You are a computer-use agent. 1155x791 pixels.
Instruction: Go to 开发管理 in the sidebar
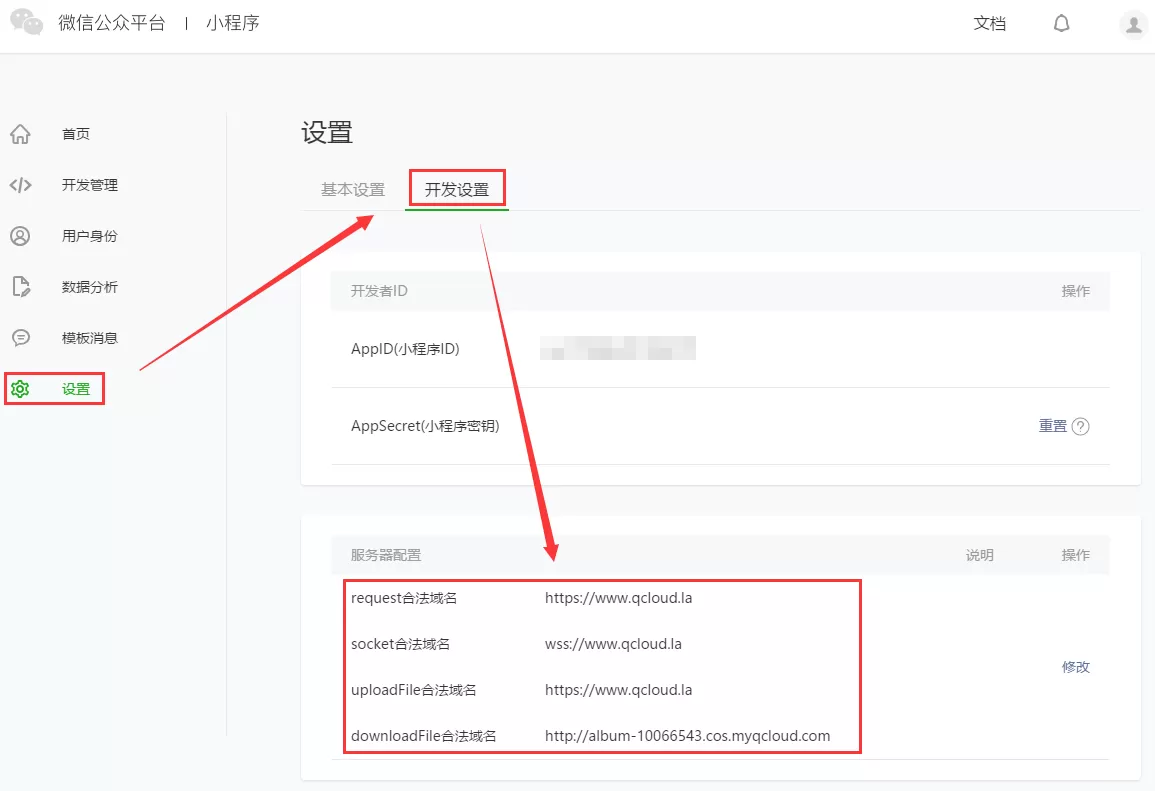pos(90,185)
